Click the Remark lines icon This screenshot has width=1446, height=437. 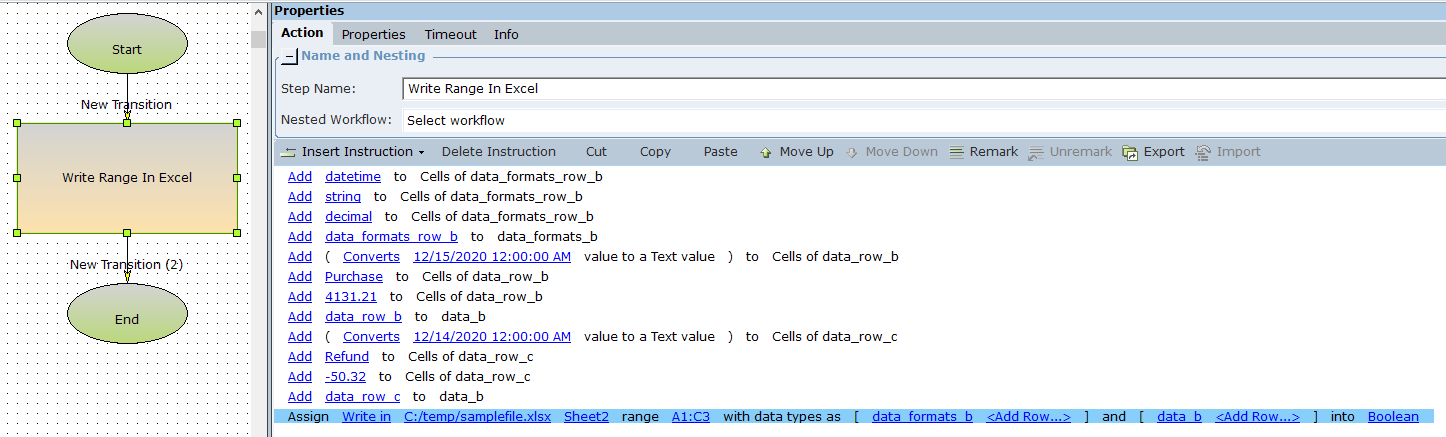point(956,152)
